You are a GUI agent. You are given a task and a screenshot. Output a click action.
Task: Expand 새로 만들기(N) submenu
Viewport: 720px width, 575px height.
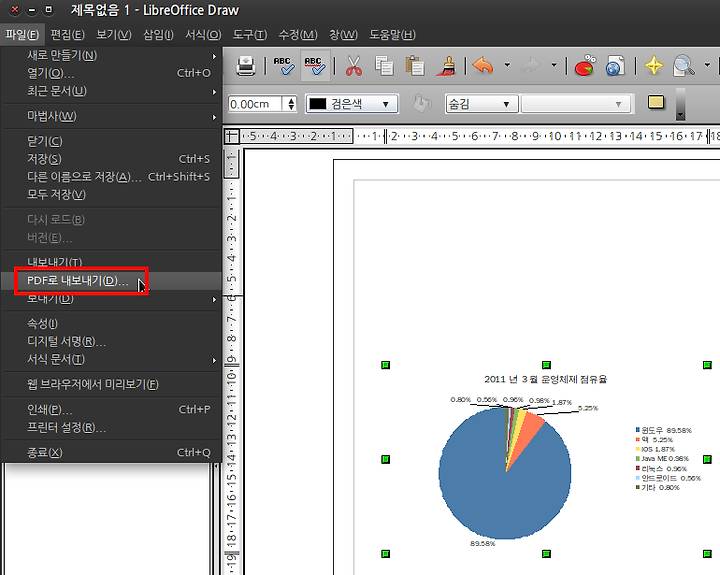pos(111,56)
